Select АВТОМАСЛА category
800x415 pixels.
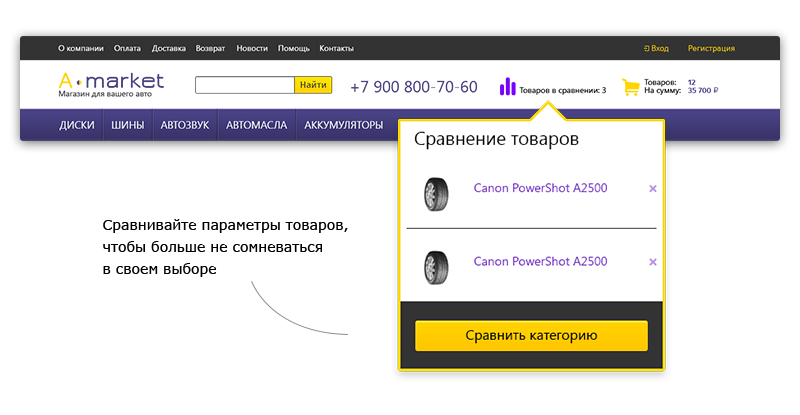pyautogui.click(x=257, y=125)
